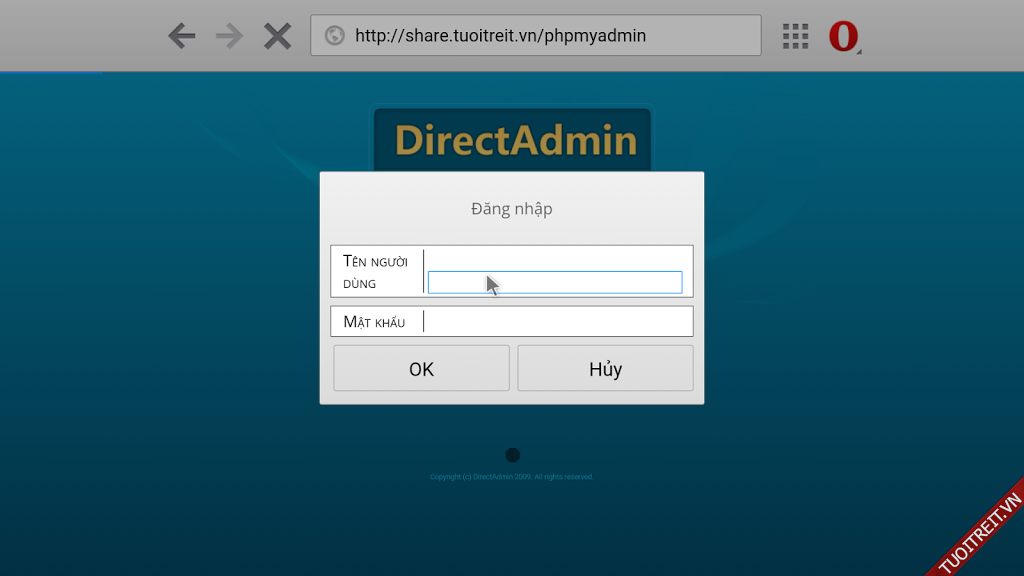The image size is (1024, 576).
Task: Click the round loading dot below the dialog
Action: tap(512, 455)
